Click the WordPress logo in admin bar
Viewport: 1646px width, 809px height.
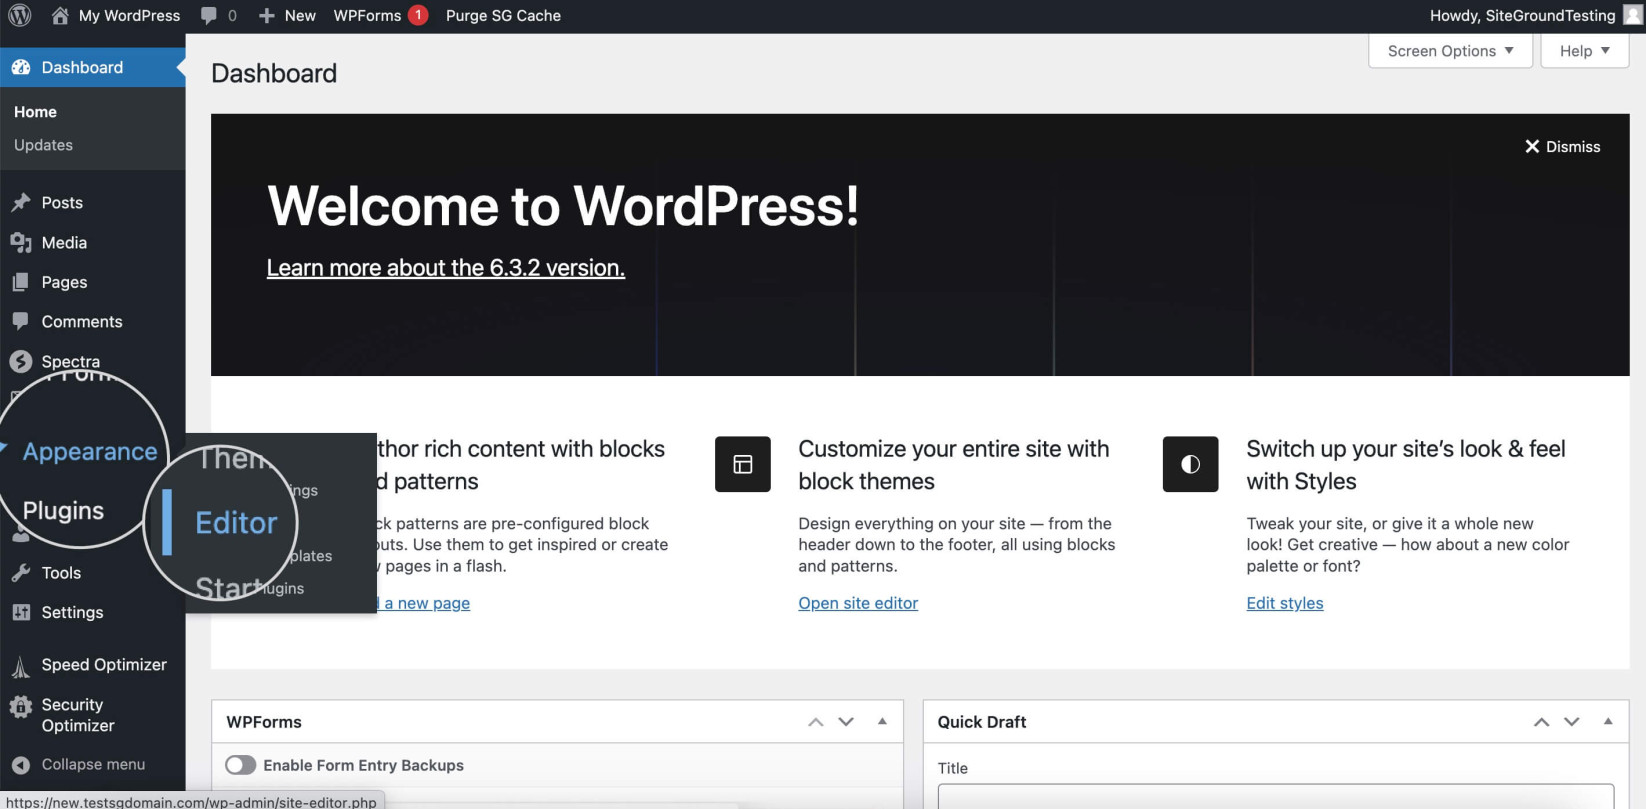coord(20,16)
